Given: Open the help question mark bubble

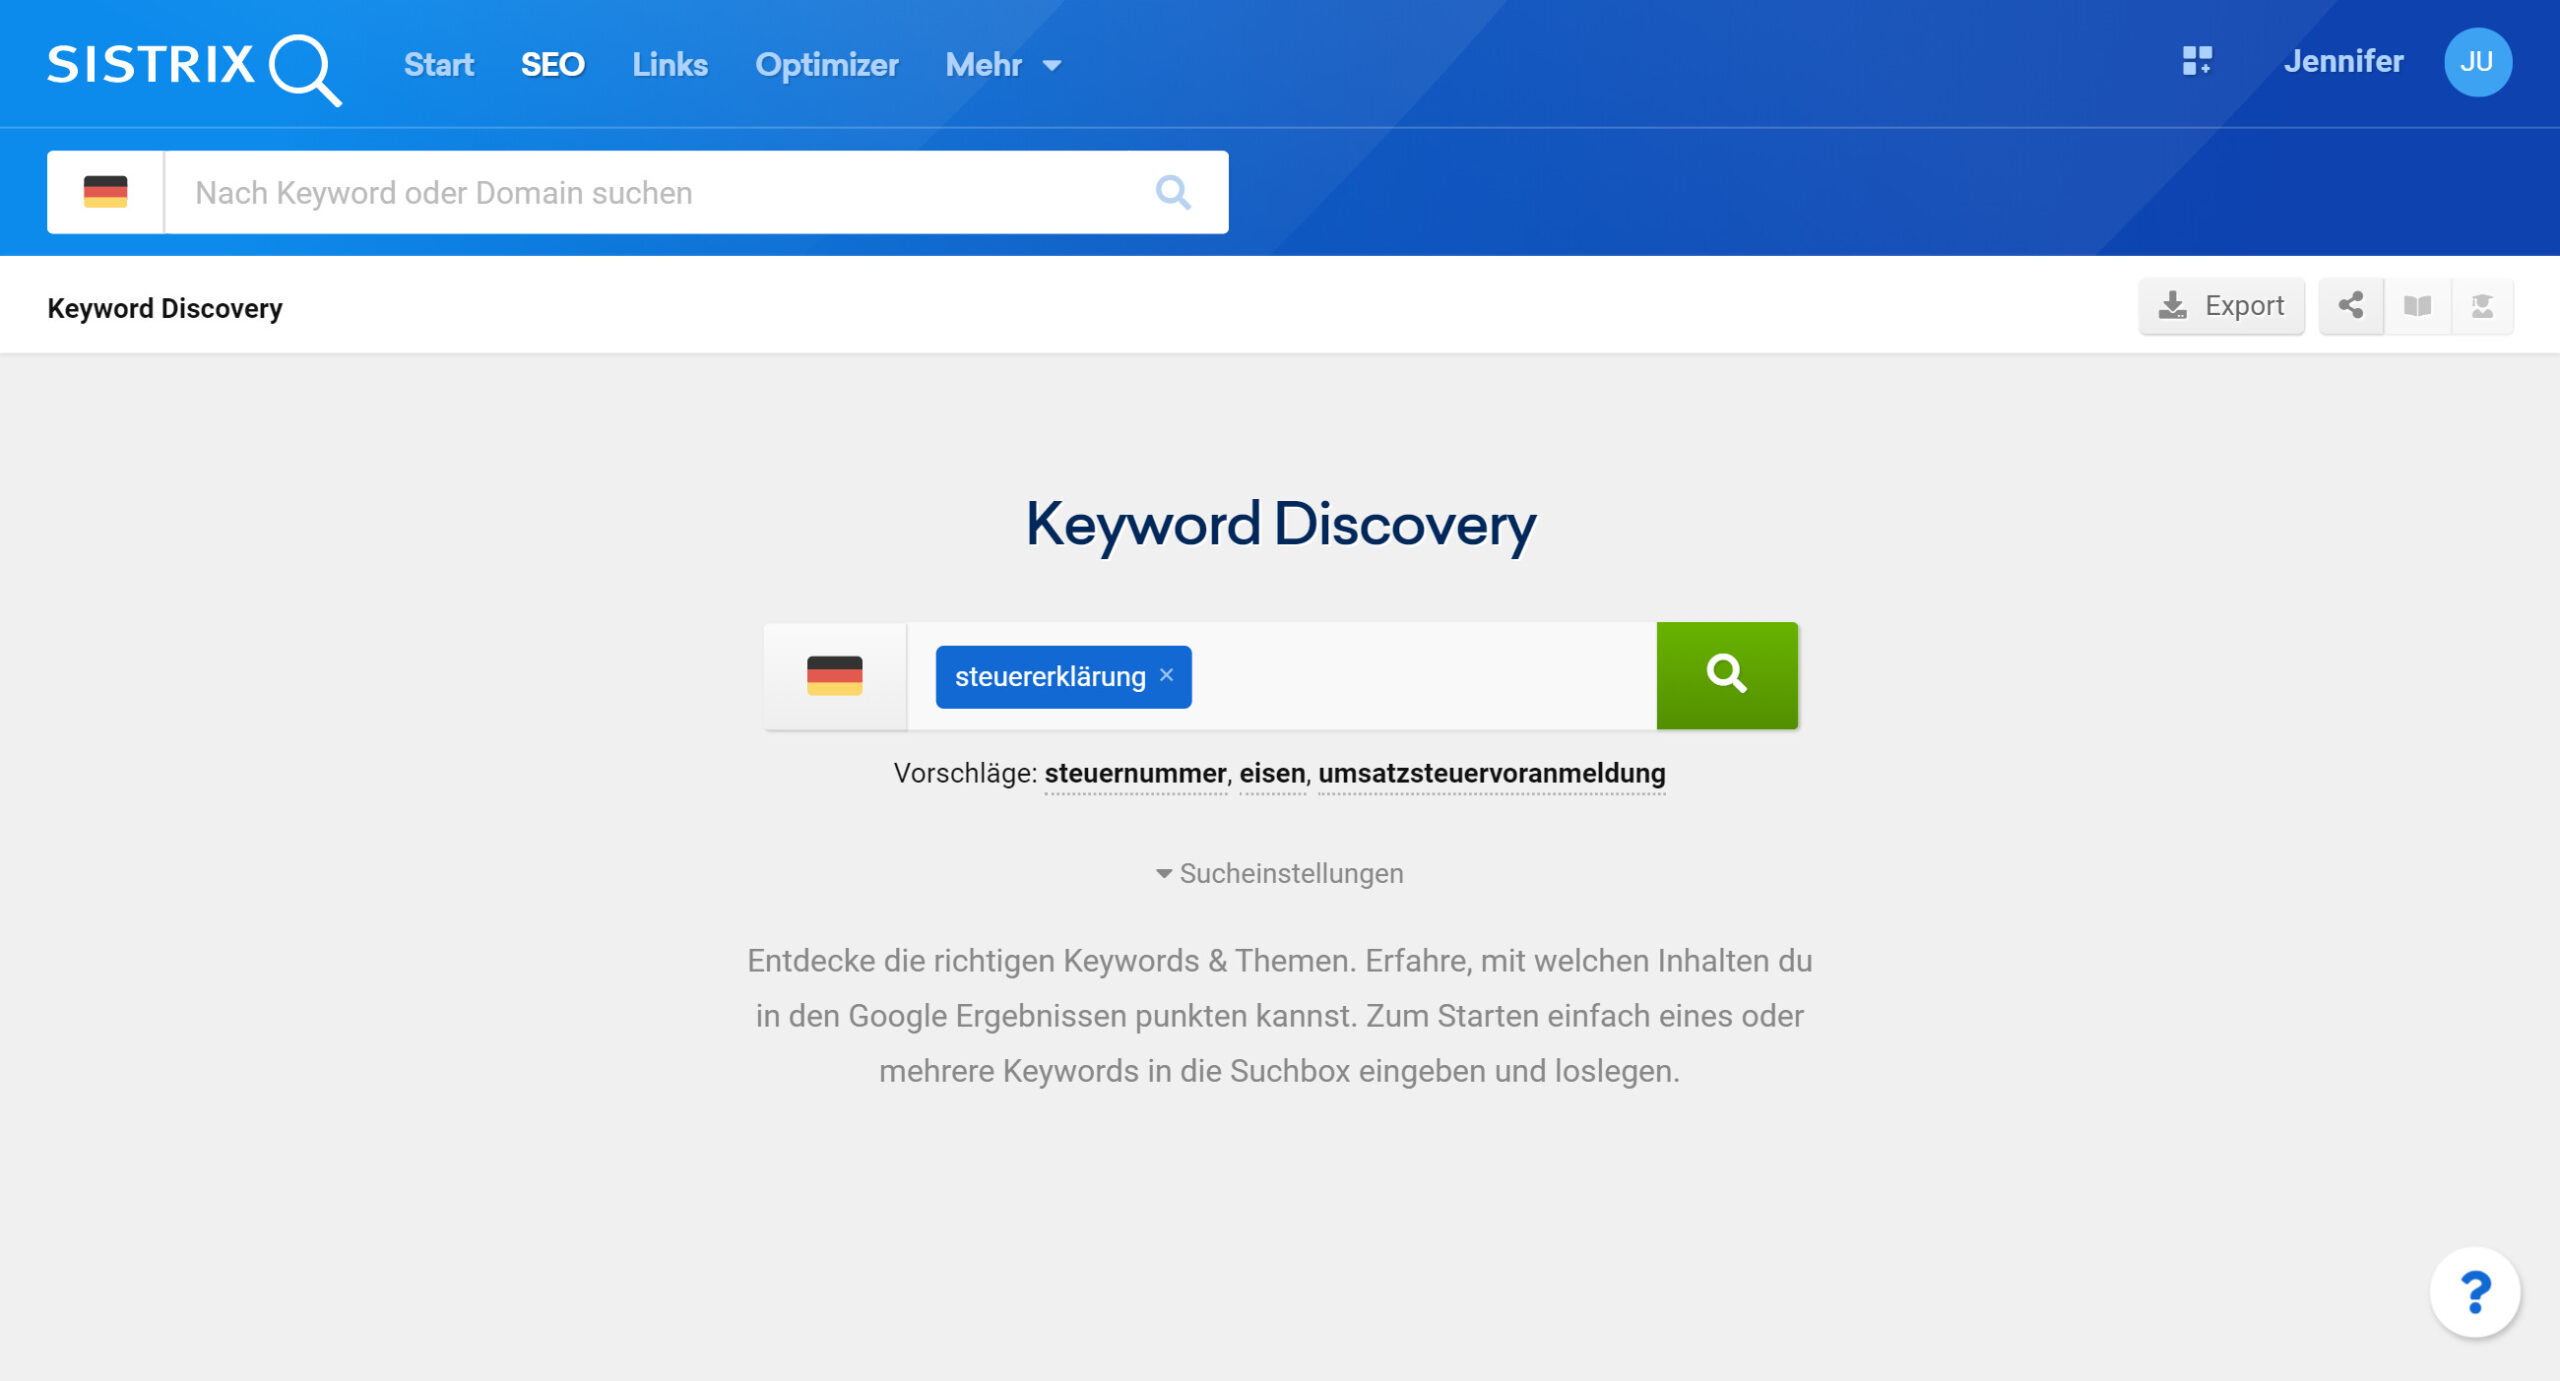Looking at the screenshot, I should point(2474,1292).
